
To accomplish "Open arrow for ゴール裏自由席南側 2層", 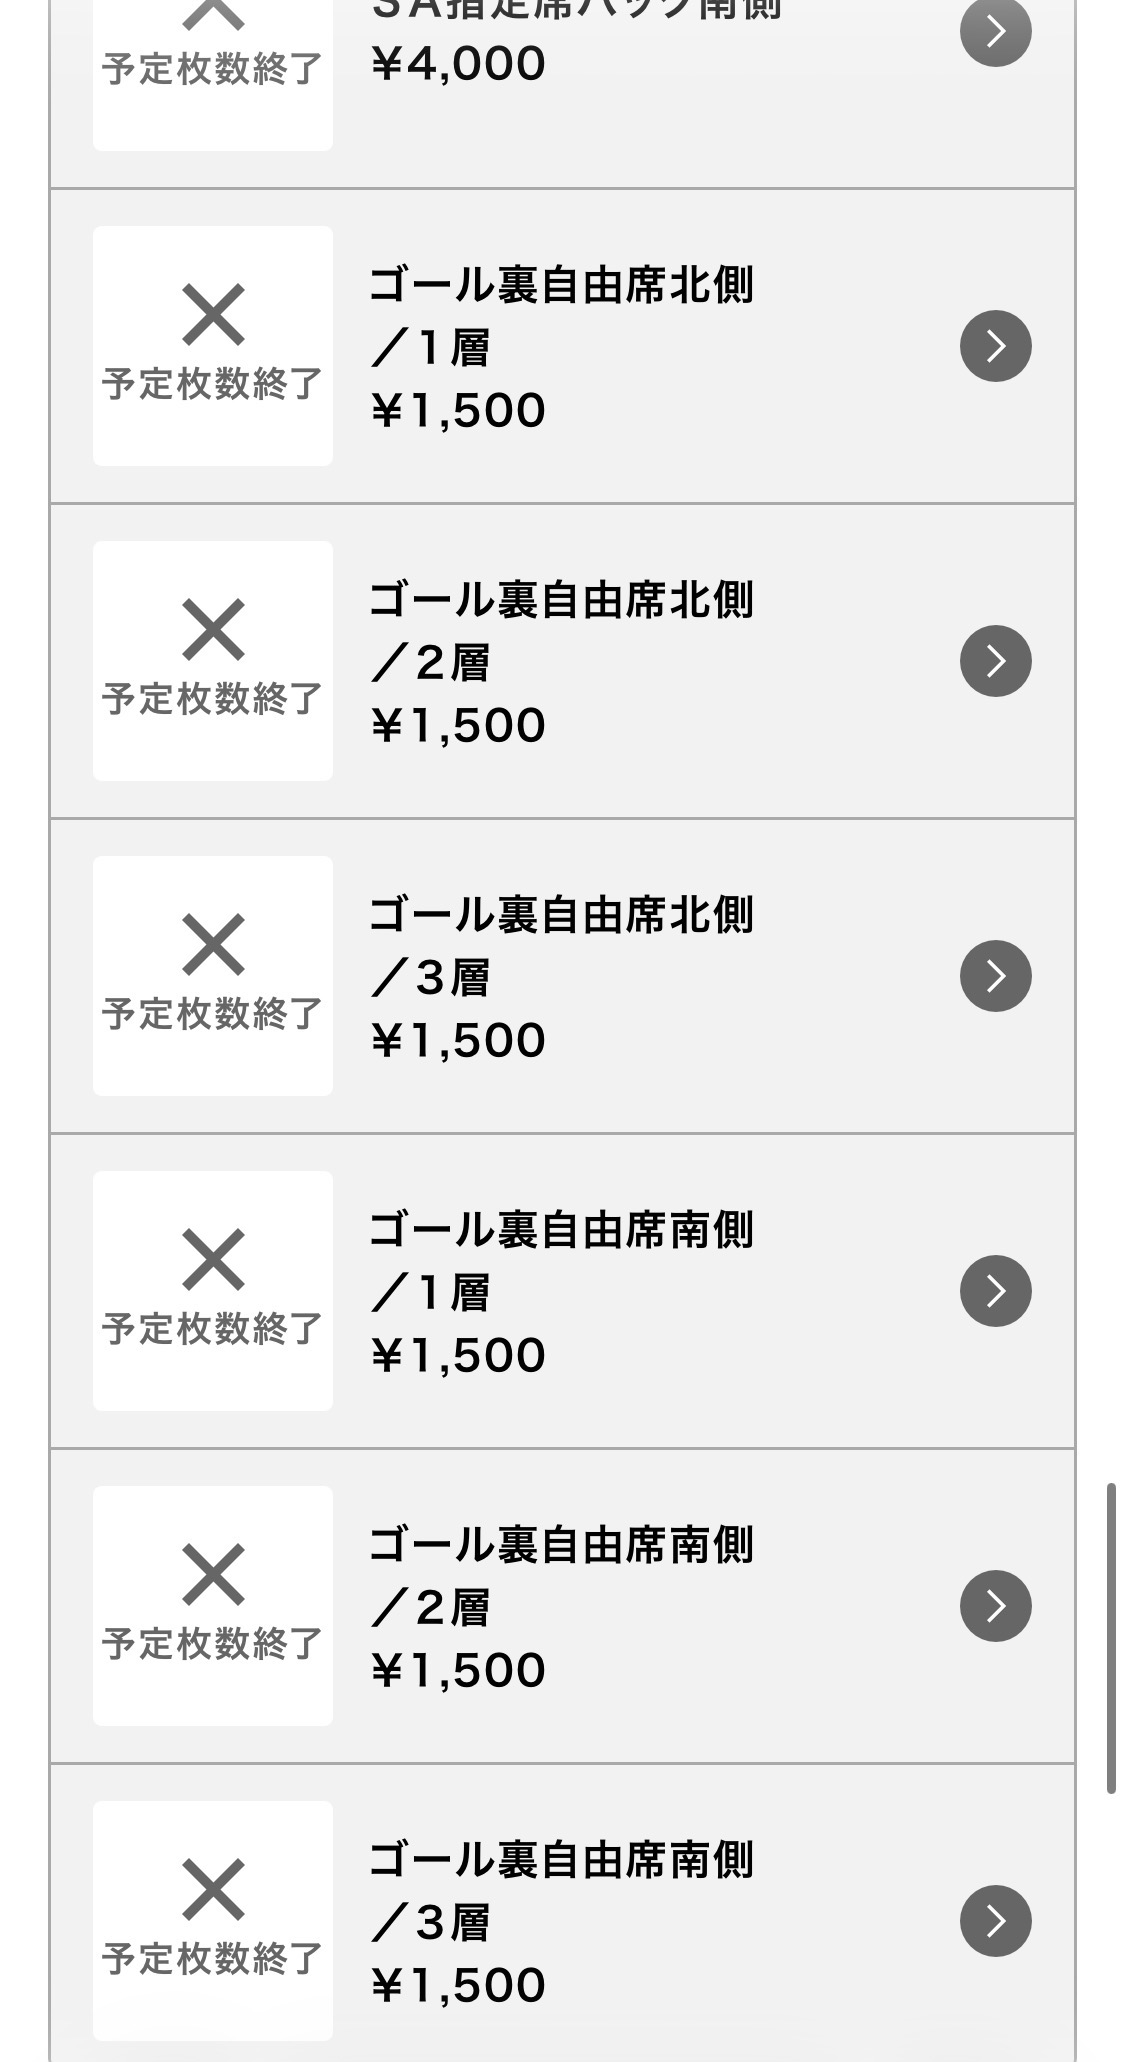I will pos(995,1606).
